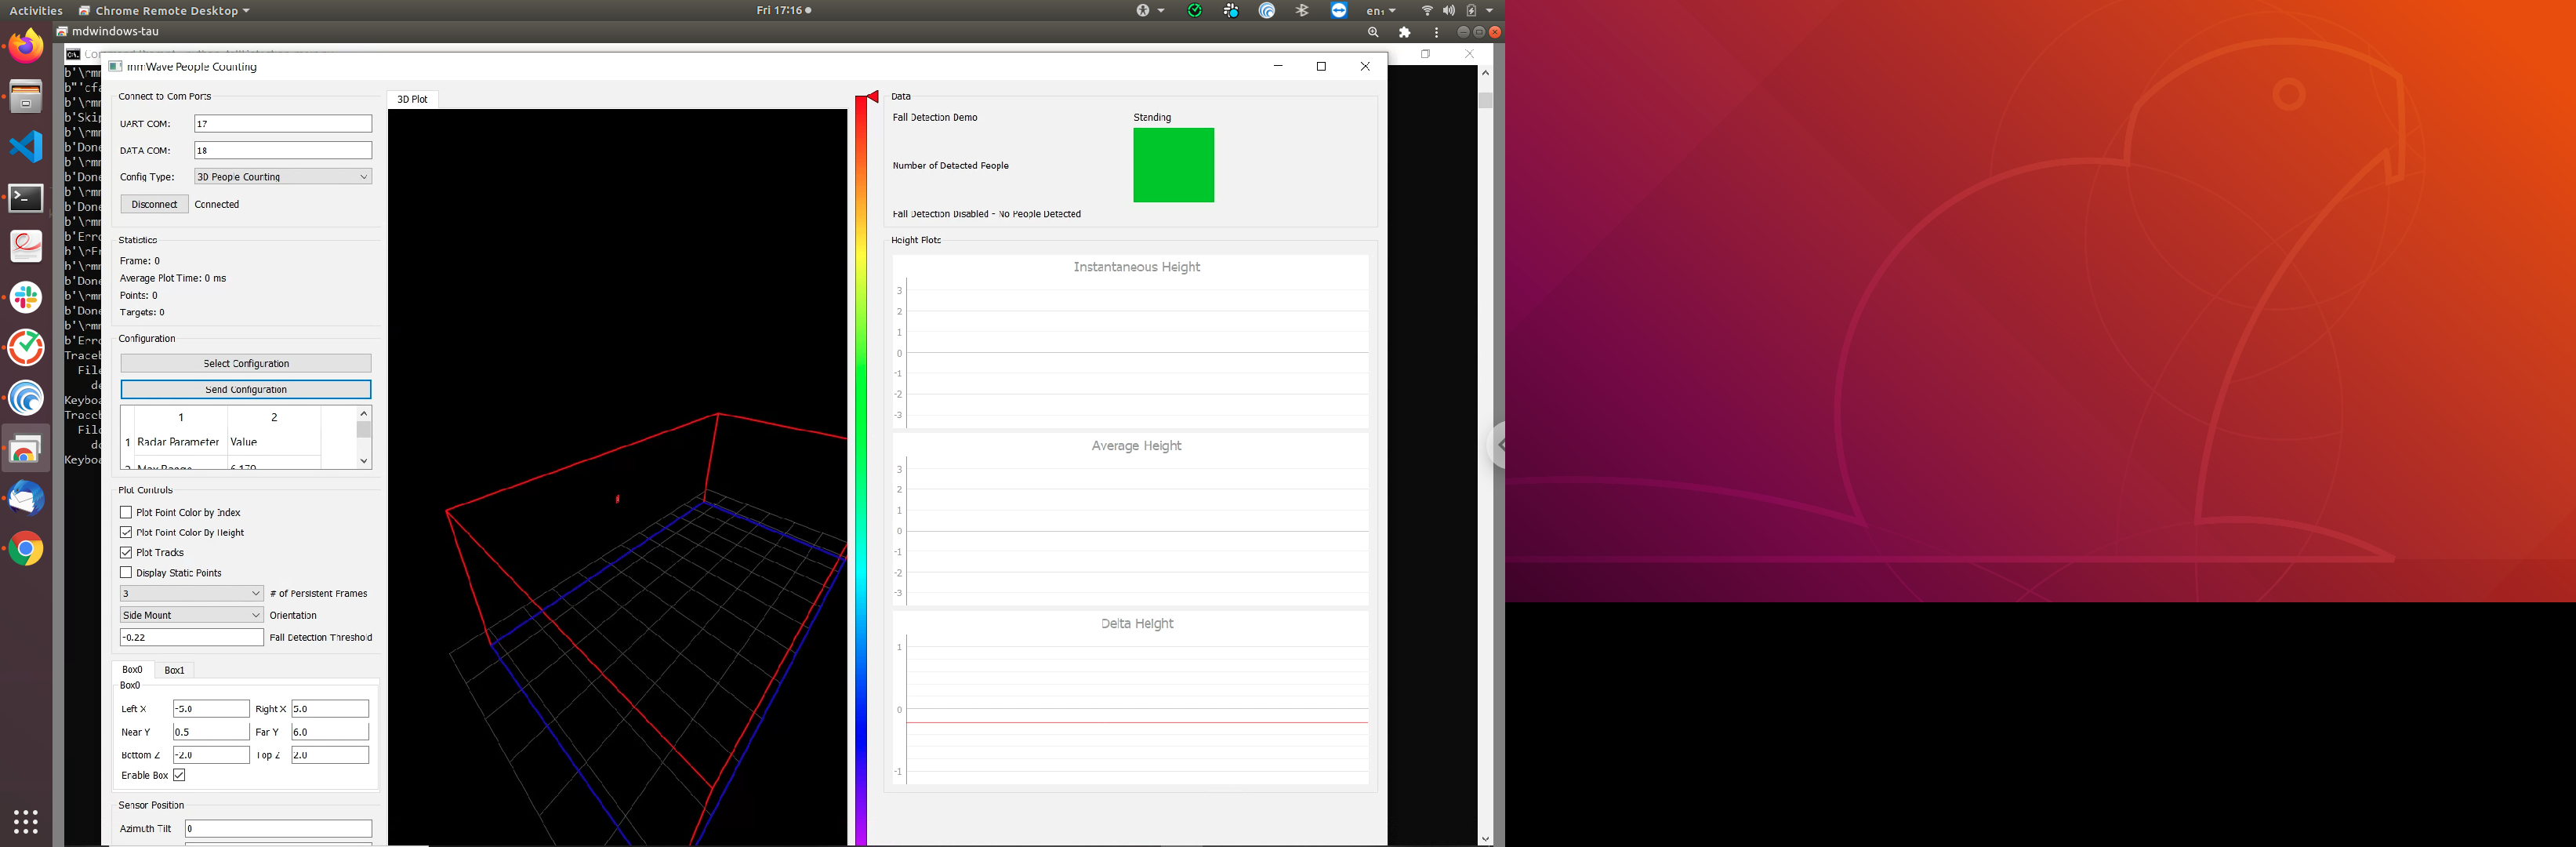Open the blue swirl app in the dock
Screen dimensions: 2576x847
26,398
